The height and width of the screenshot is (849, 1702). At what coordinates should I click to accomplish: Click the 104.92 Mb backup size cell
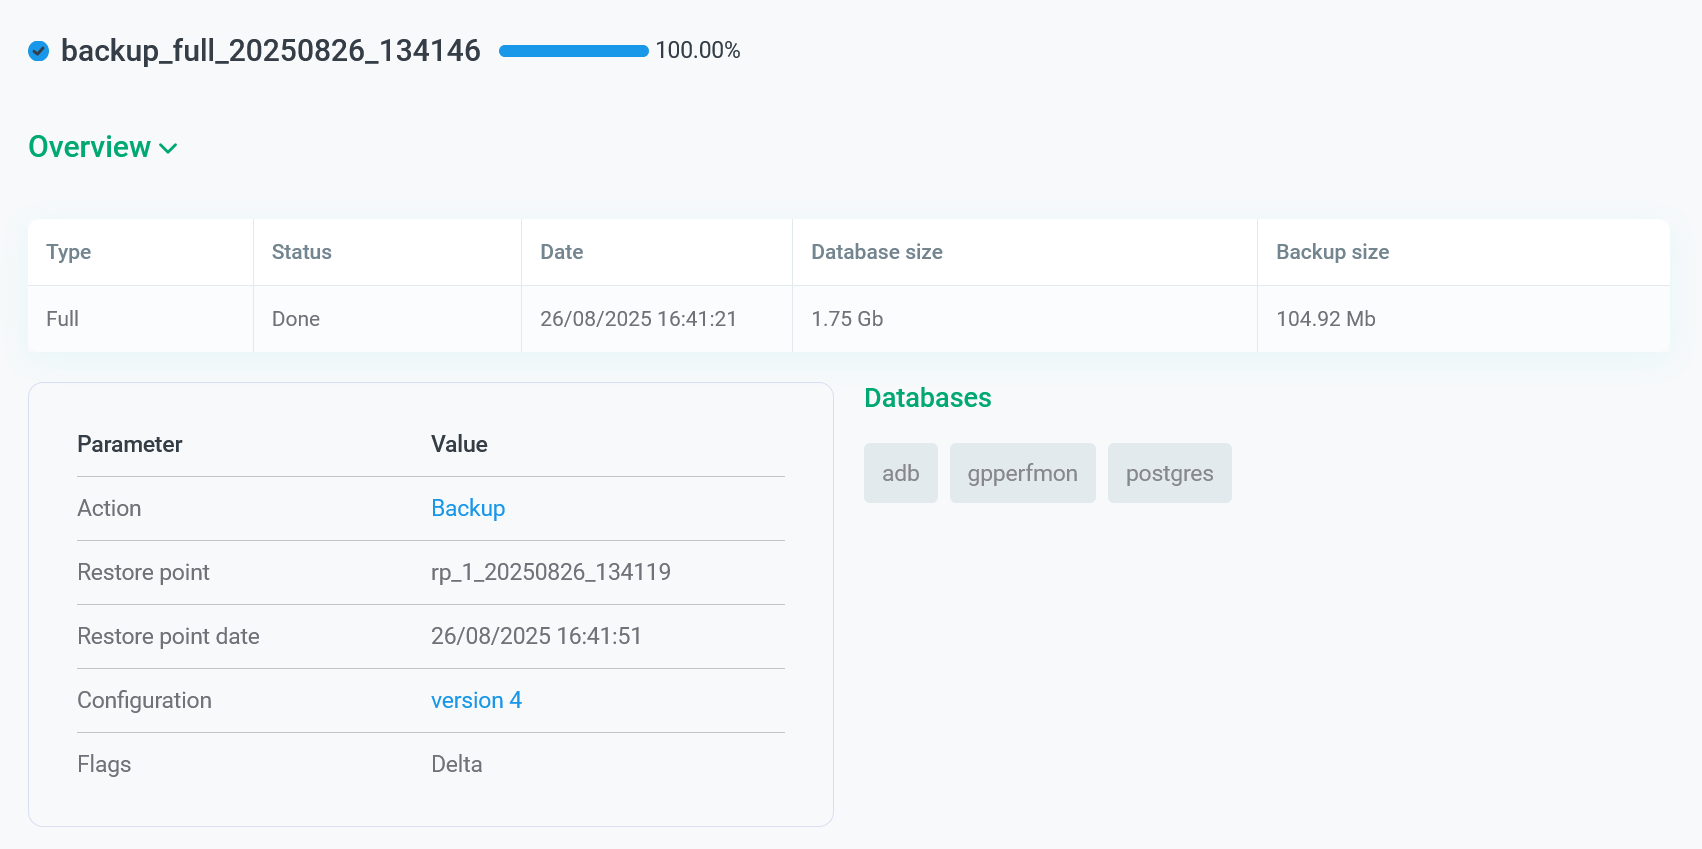pos(1325,319)
